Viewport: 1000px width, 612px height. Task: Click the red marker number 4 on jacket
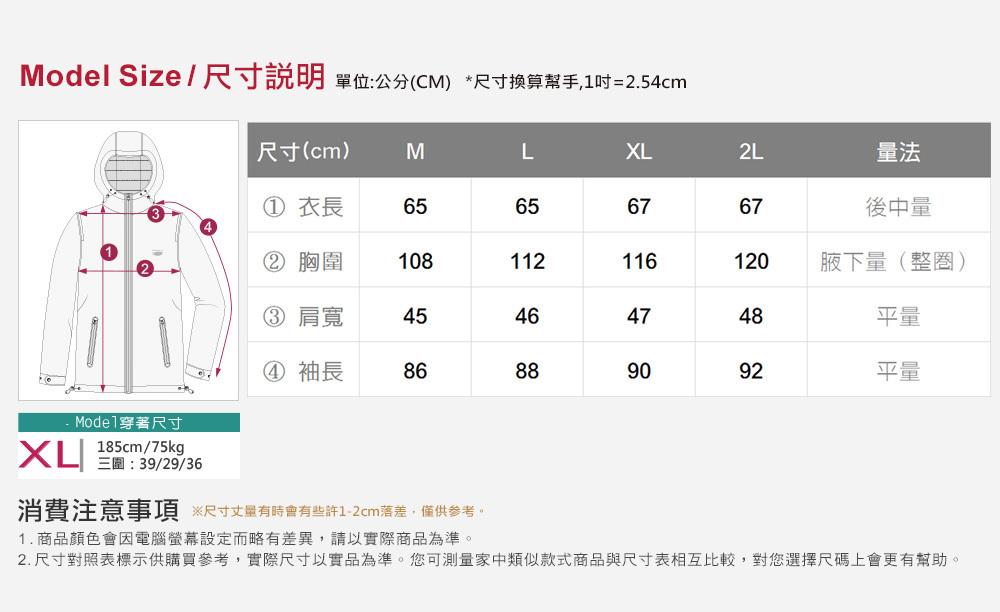click(x=209, y=226)
